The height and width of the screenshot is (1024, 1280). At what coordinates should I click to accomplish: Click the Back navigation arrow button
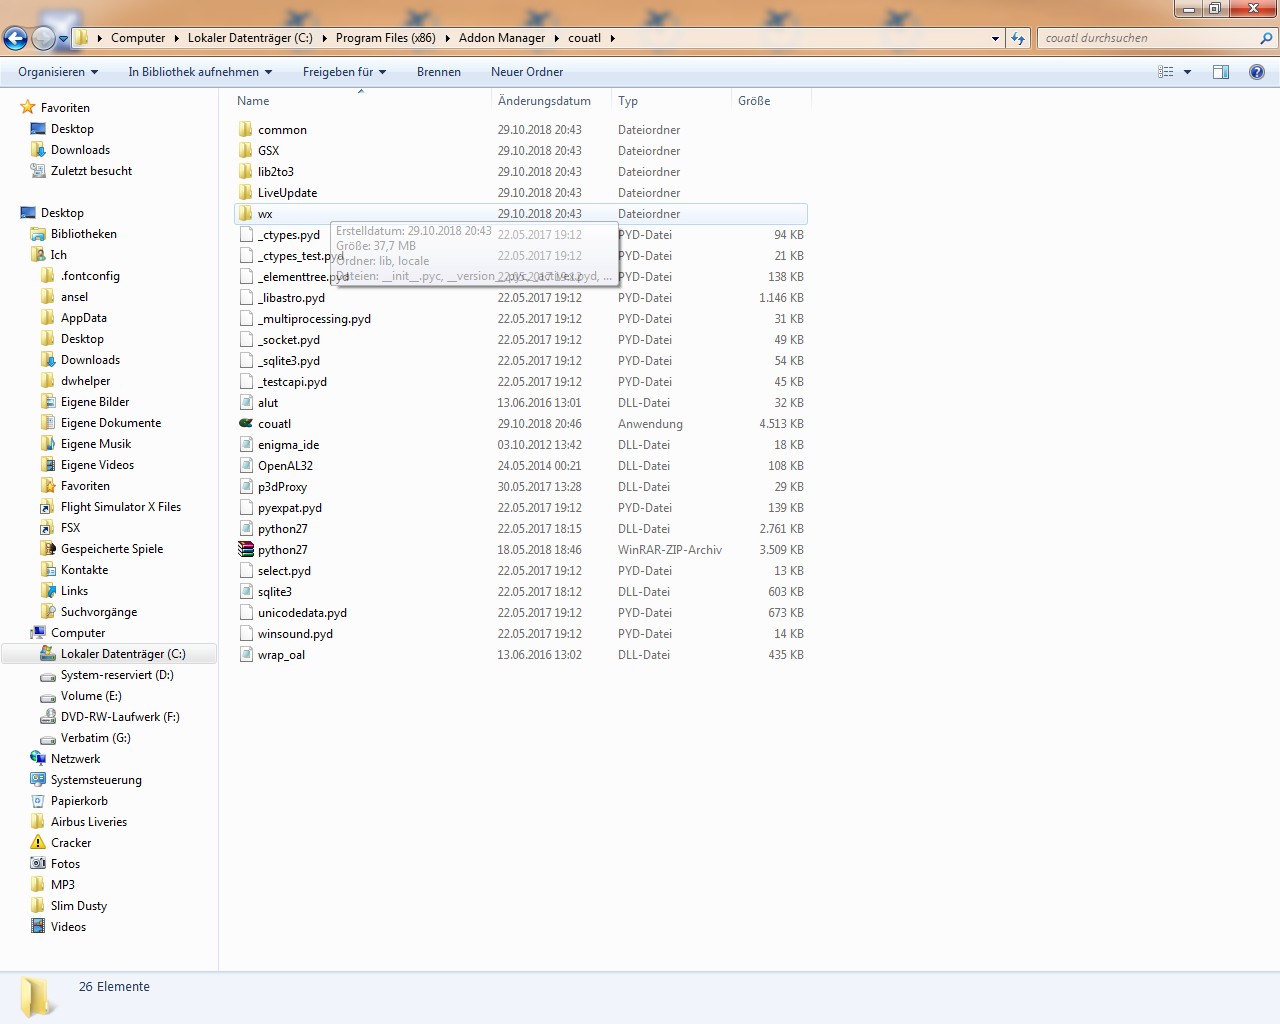click(x=16, y=39)
